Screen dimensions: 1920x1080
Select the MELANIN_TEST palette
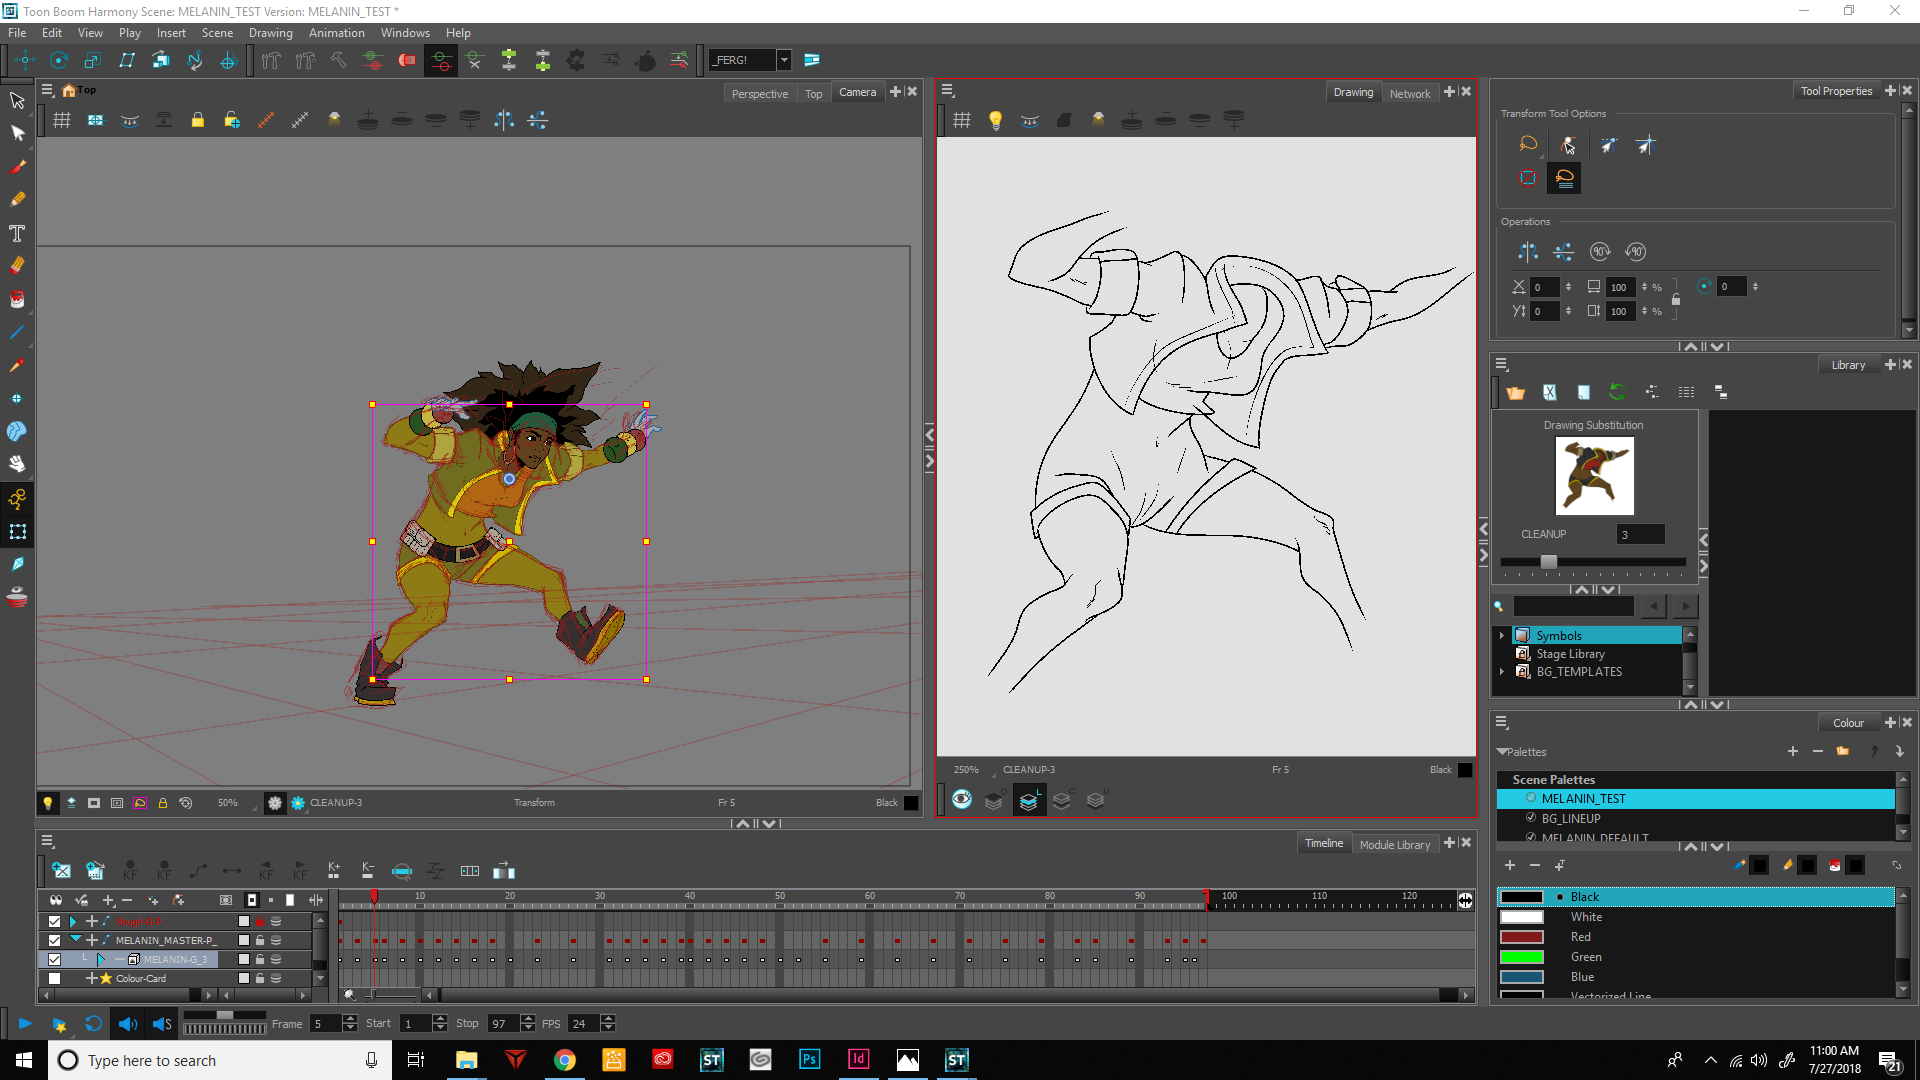coord(1583,798)
